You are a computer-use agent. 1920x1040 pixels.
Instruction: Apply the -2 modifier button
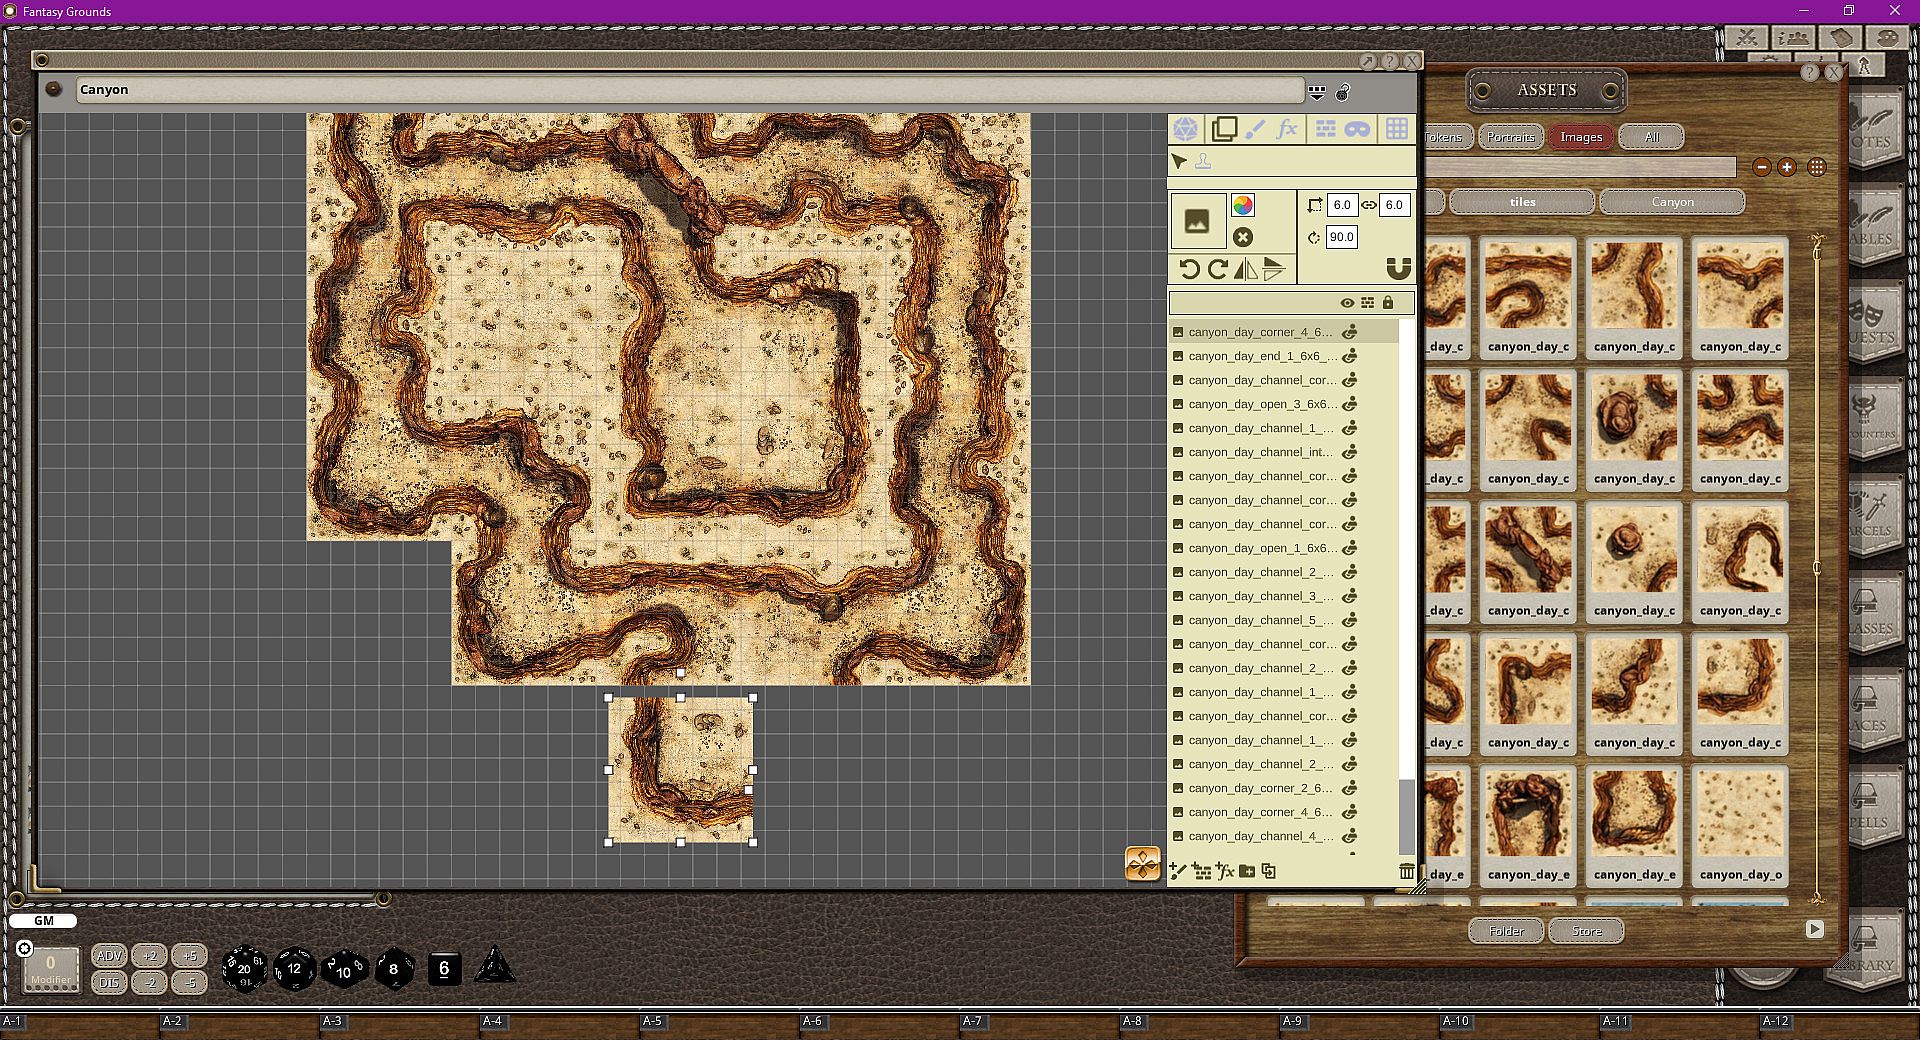149,983
